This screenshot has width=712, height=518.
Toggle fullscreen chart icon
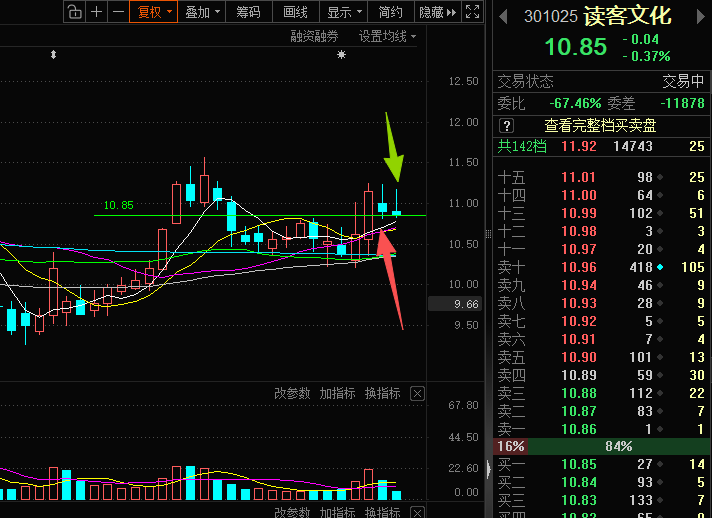pos(473,12)
